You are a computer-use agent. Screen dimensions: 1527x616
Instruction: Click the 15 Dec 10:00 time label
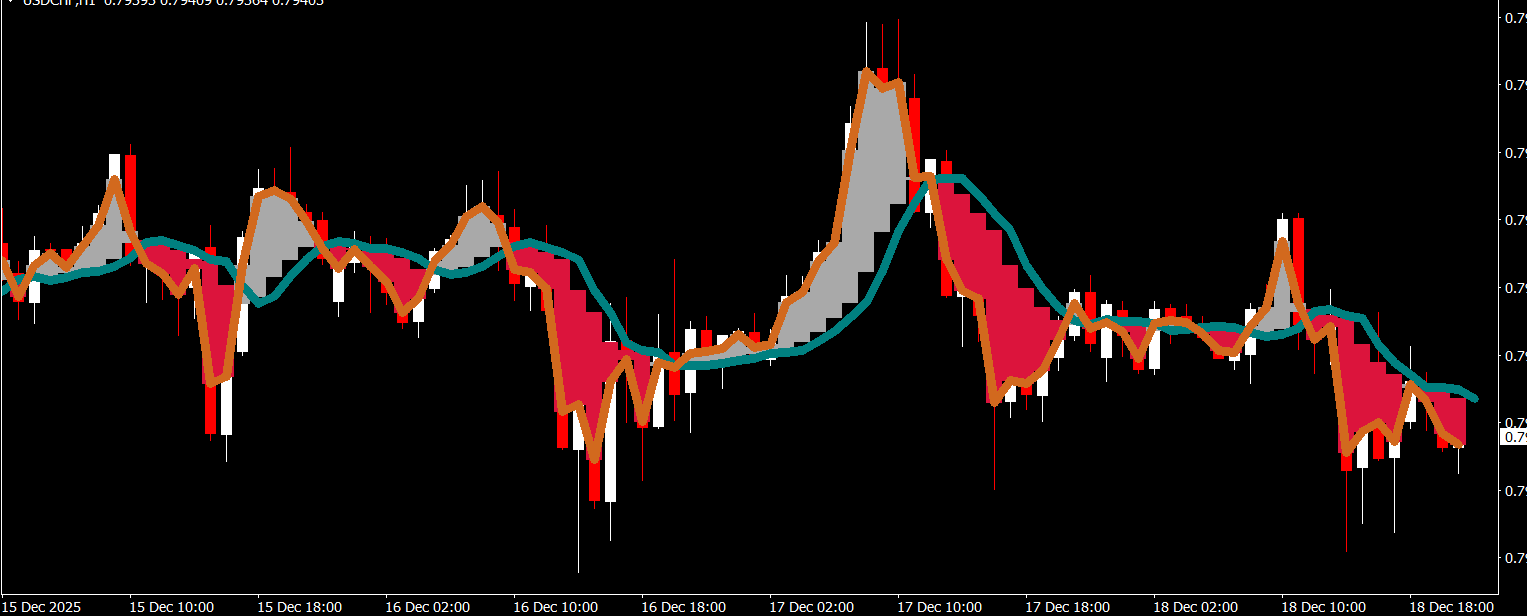[x=172, y=607]
